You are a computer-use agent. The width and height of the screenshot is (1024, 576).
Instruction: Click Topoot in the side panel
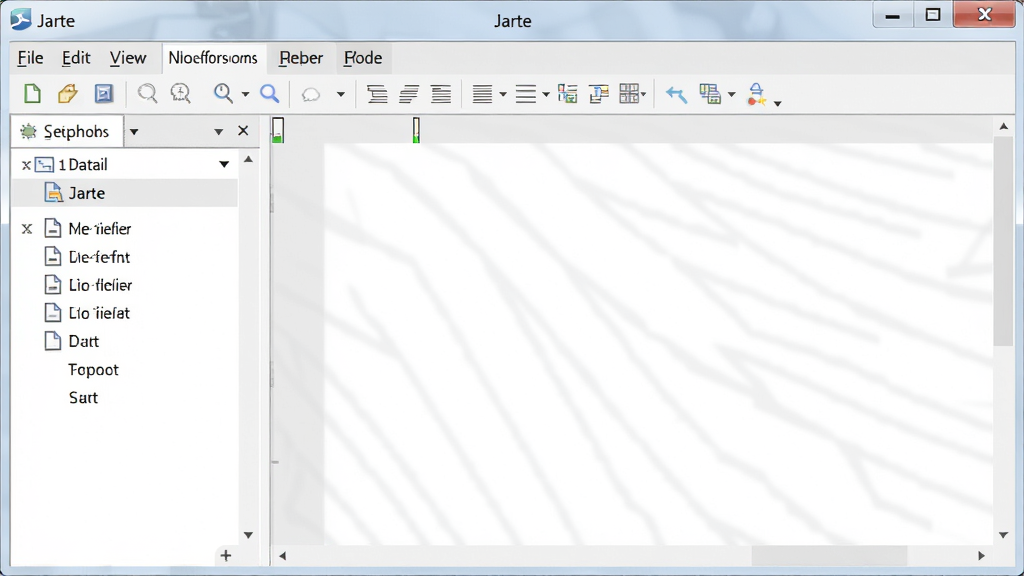click(93, 370)
